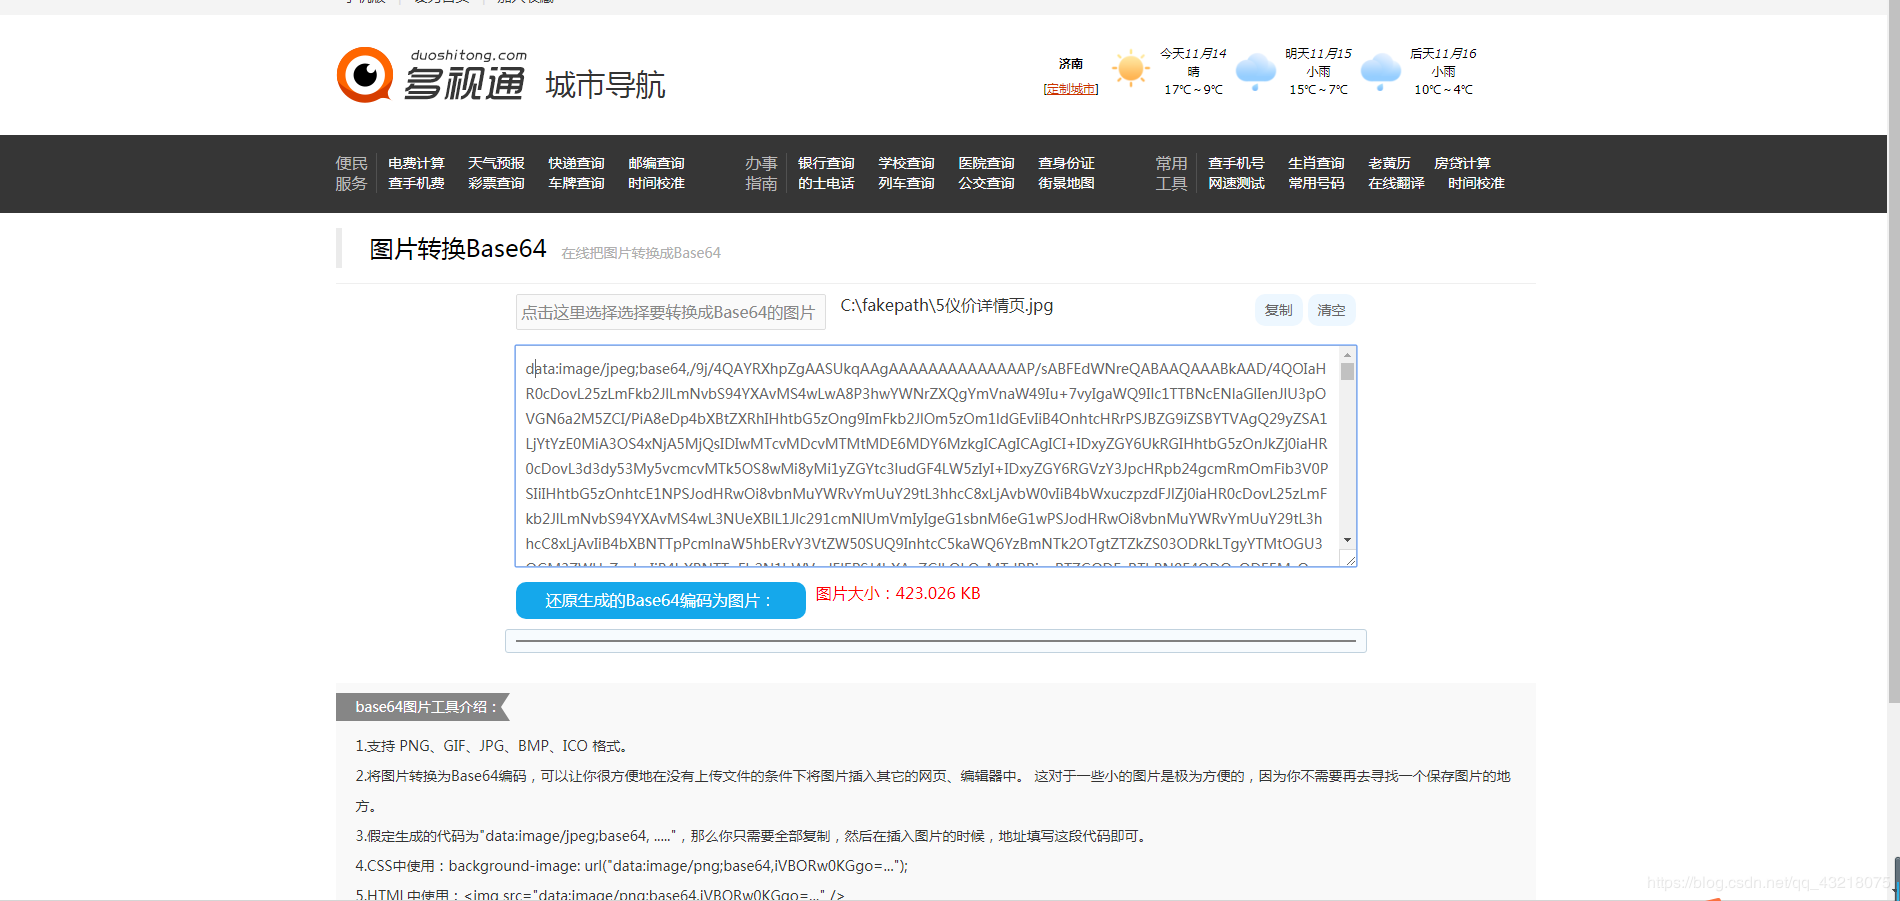
Task: Open 学校查询 link
Action: [x=906, y=163]
